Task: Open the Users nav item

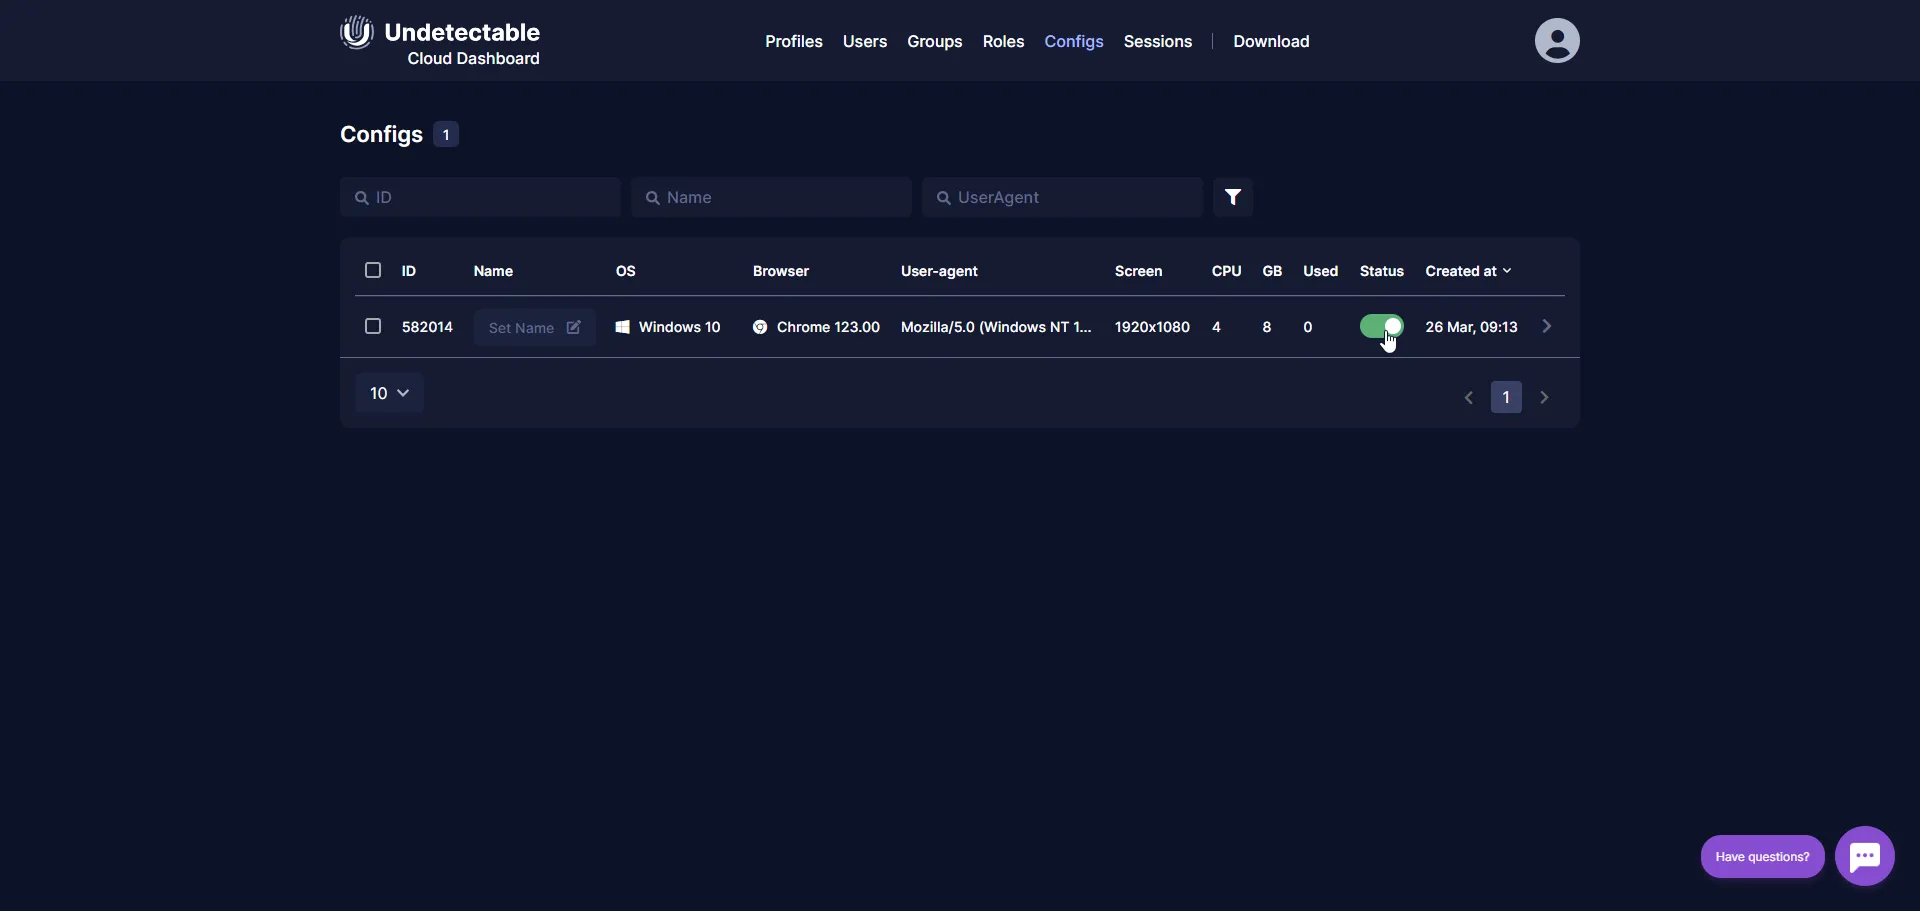Action: (865, 41)
